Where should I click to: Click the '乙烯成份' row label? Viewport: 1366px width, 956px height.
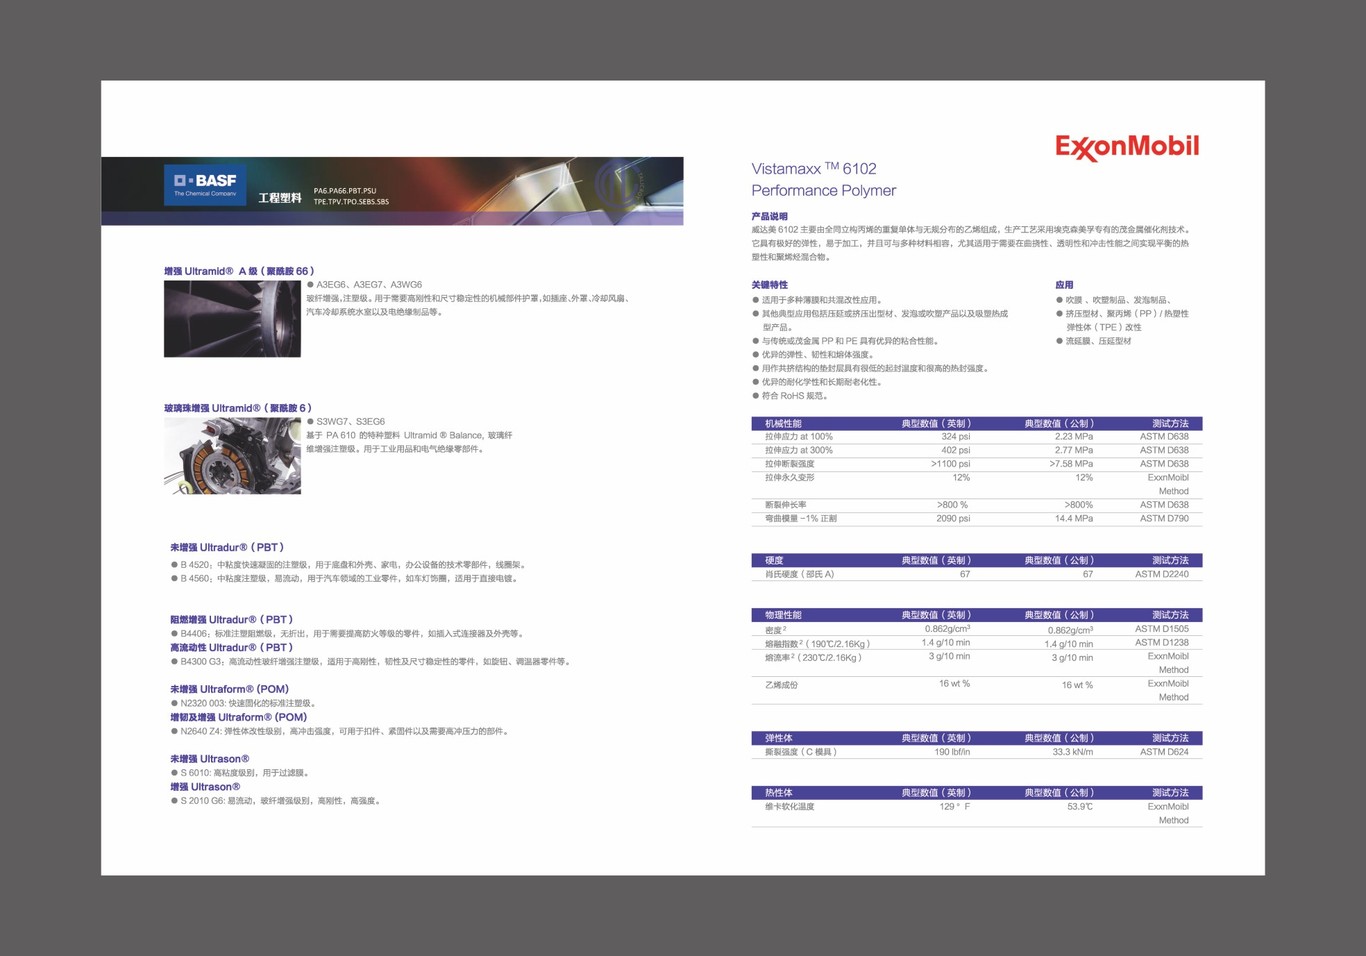[782, 686]
